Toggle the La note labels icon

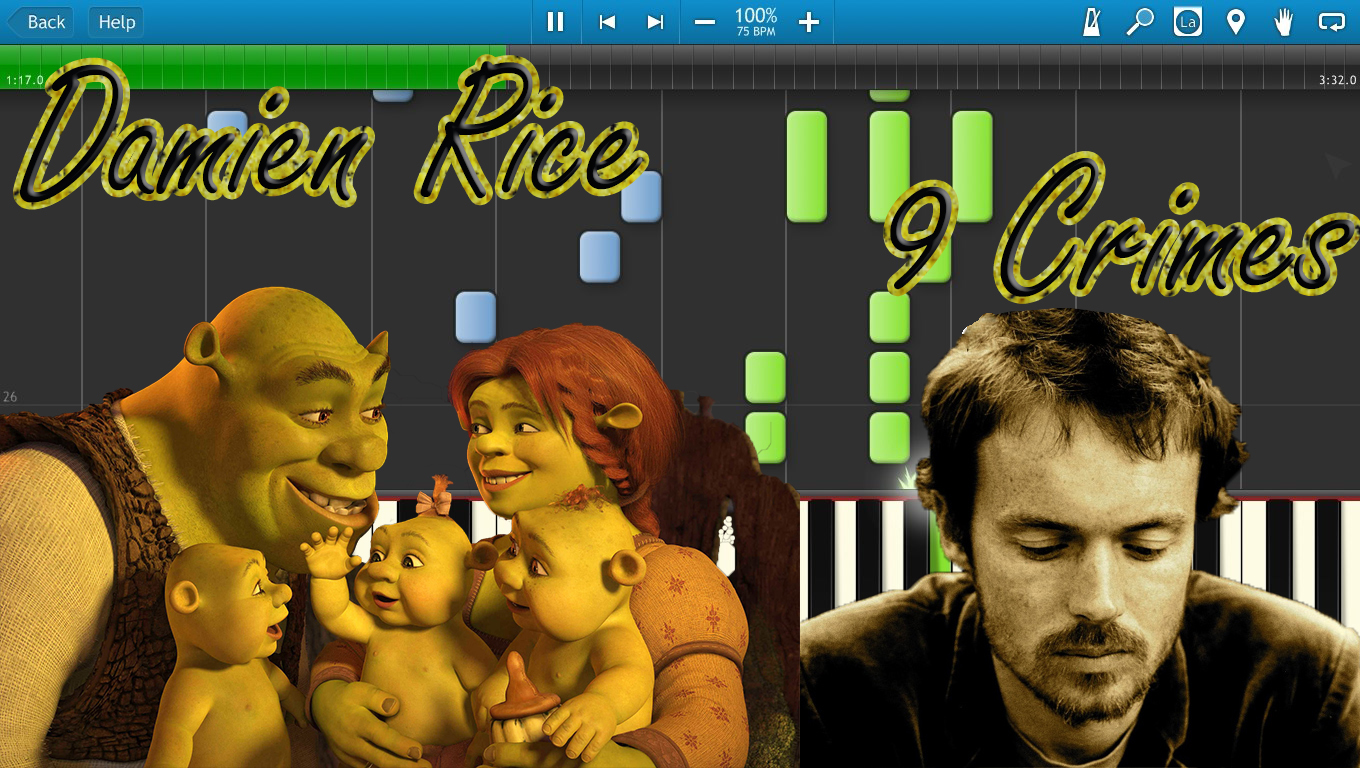tap(1187, 22)
